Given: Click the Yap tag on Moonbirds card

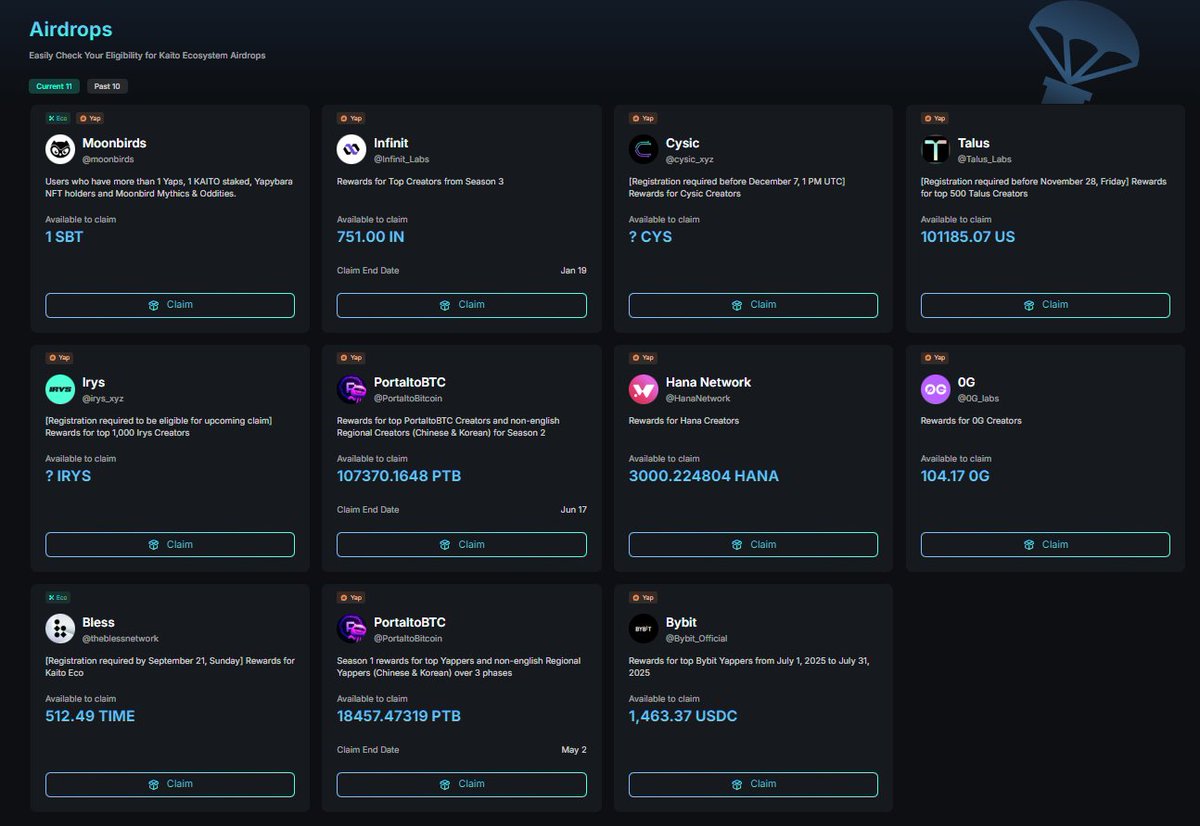Looking at the screenshot, I should coord(90,118).
